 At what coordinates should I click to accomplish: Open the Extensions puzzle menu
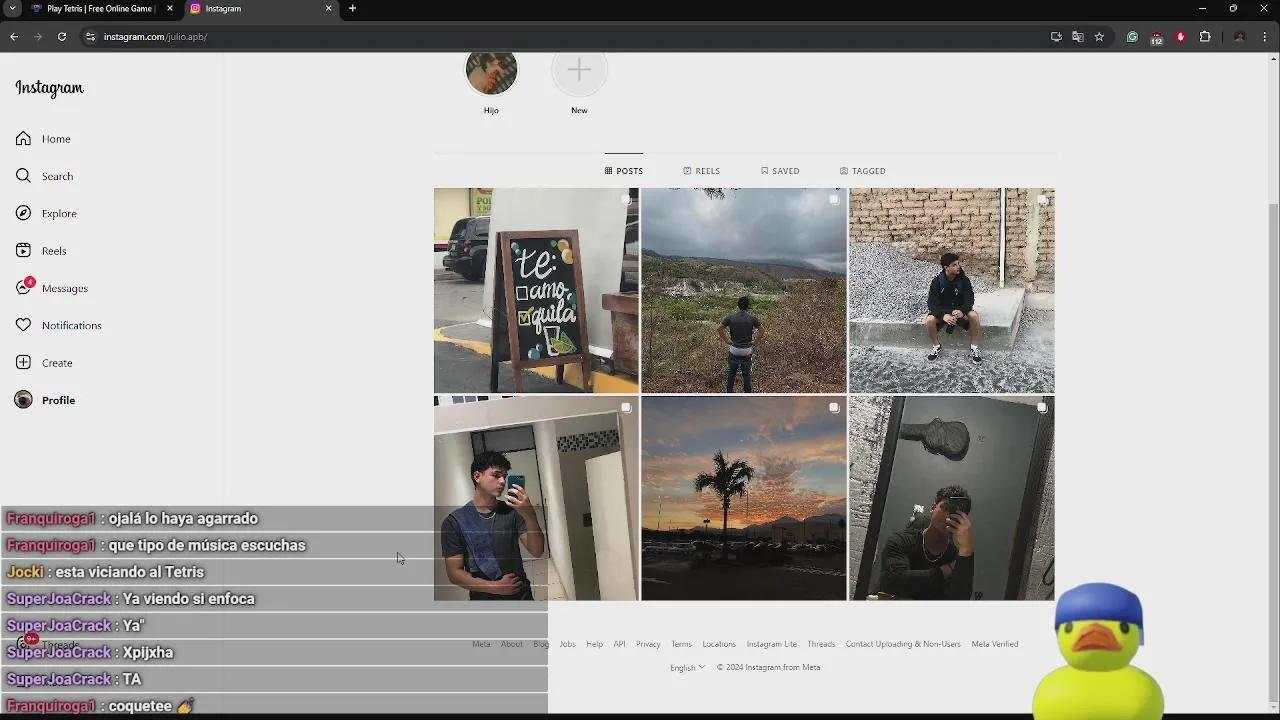1205,37
